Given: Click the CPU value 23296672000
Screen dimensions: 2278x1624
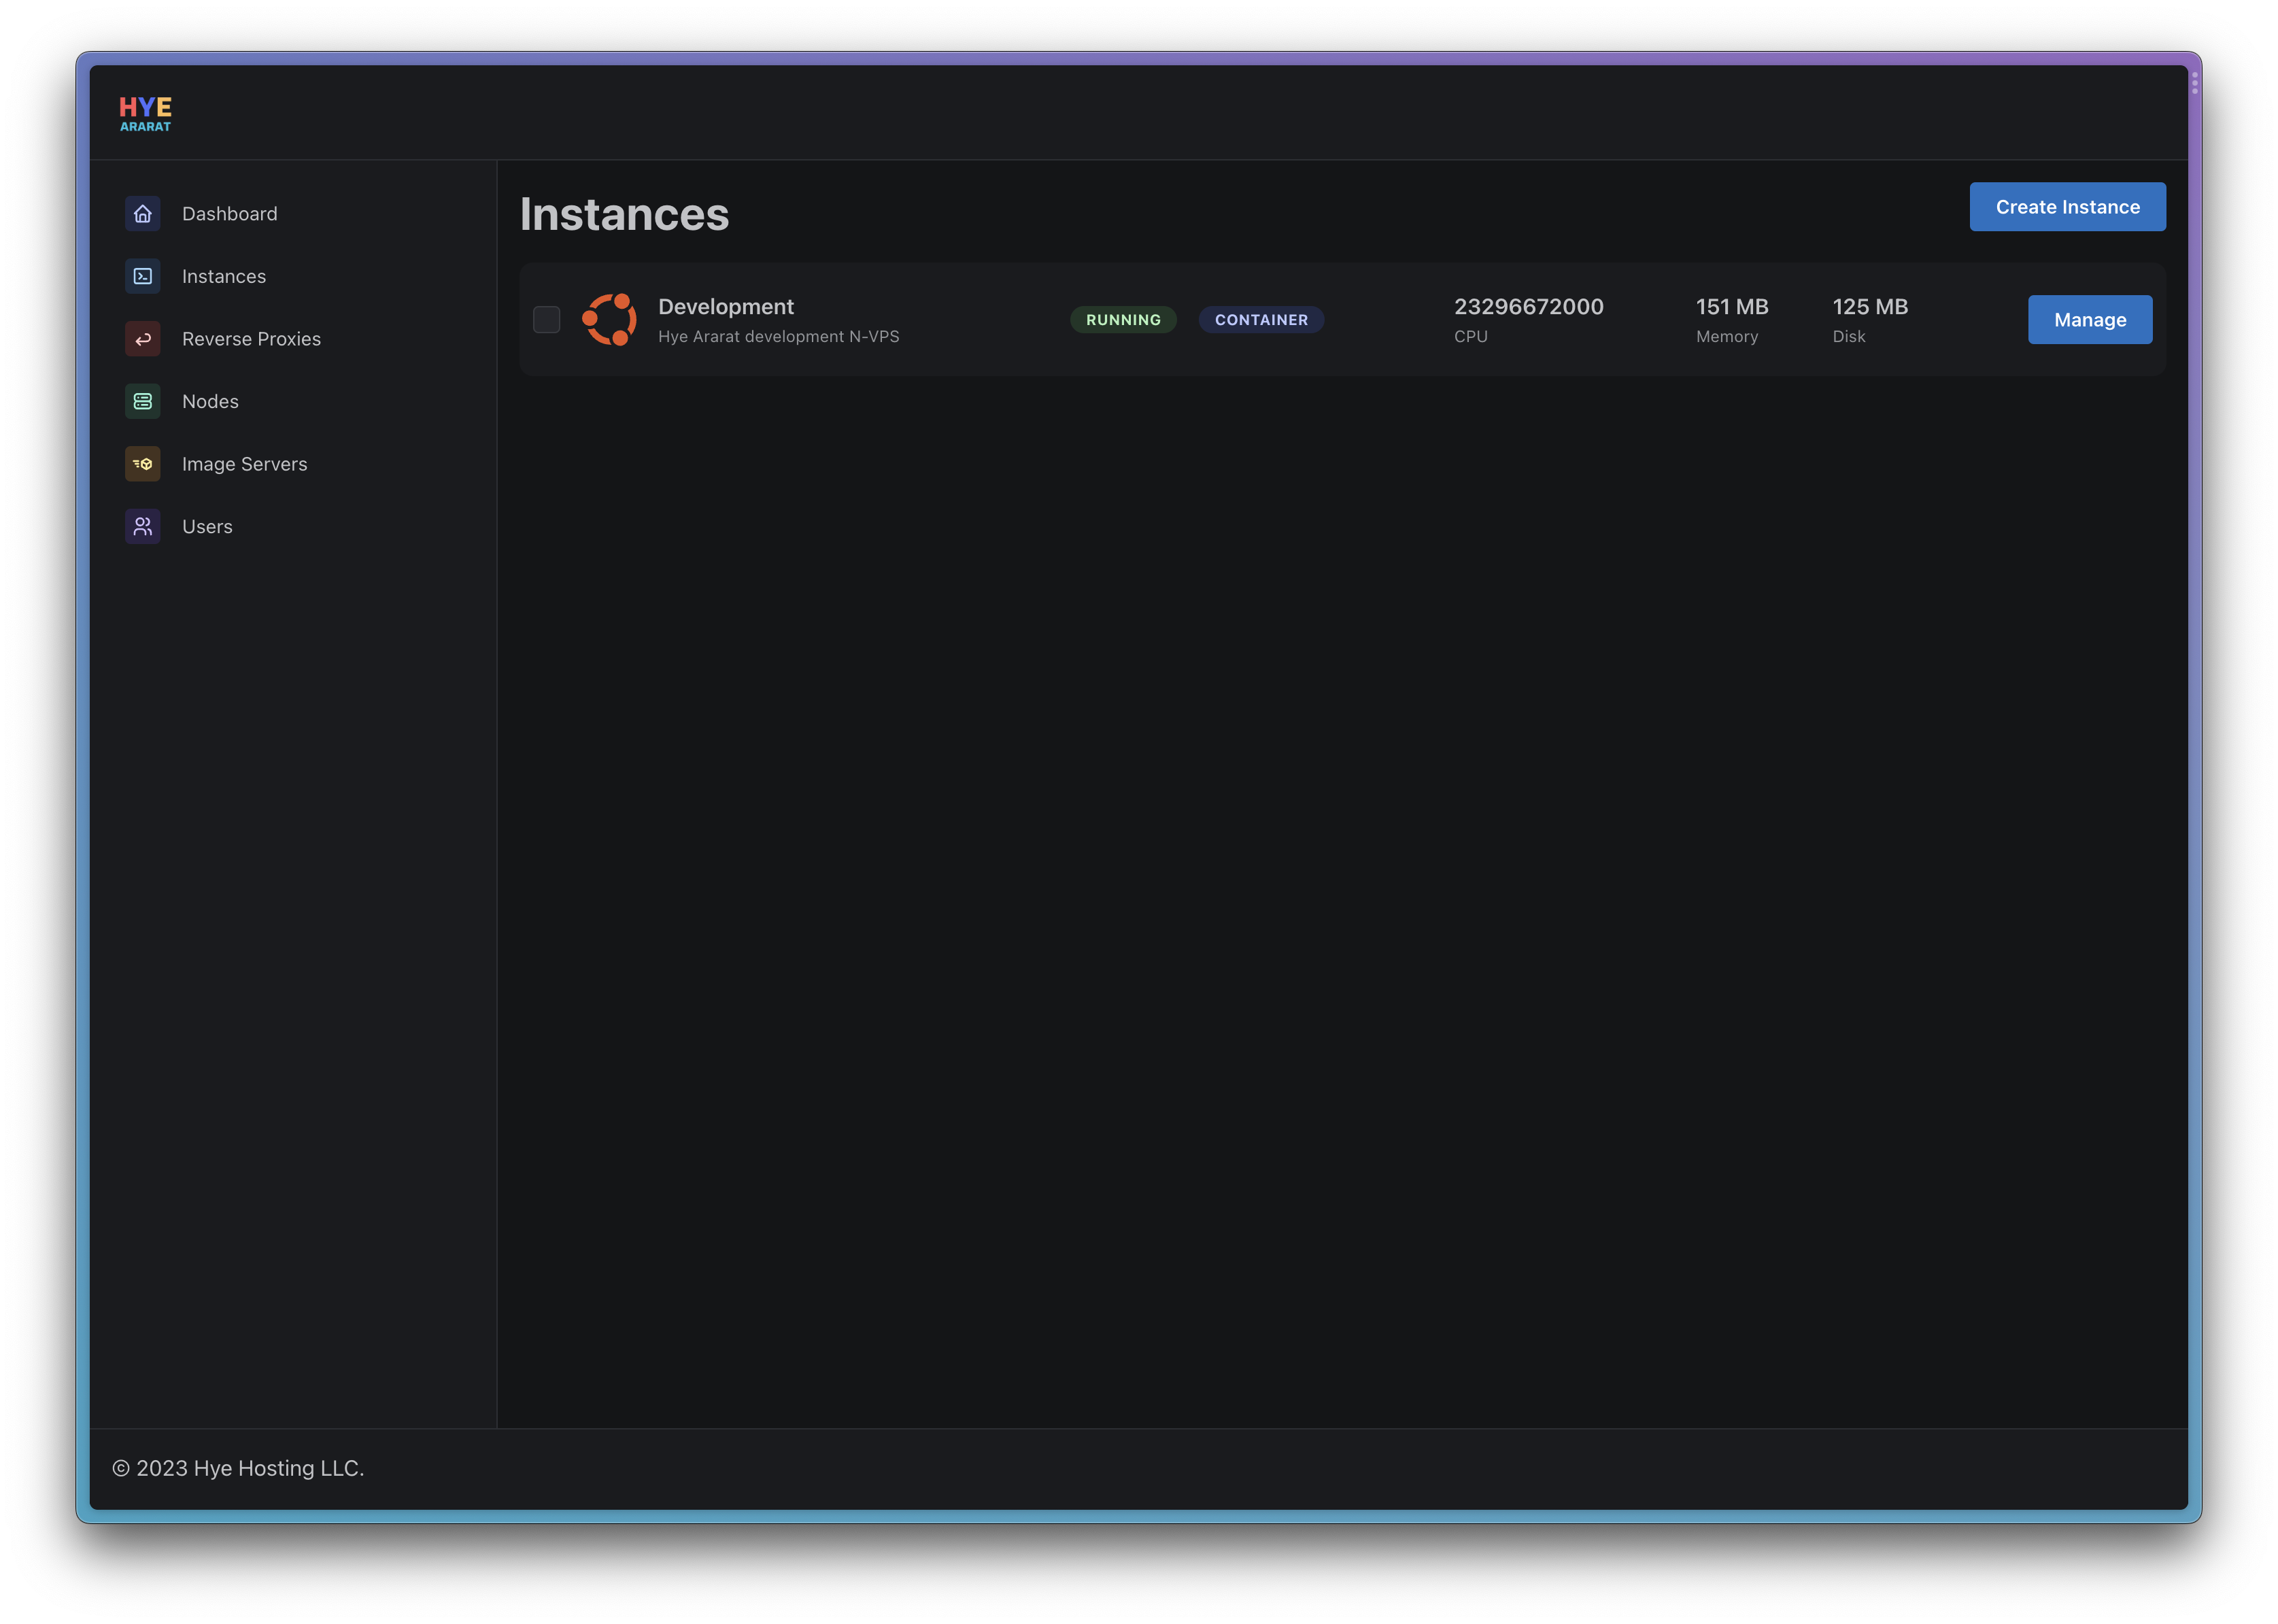Looking at the screenshot, I should pos(1528,307).
